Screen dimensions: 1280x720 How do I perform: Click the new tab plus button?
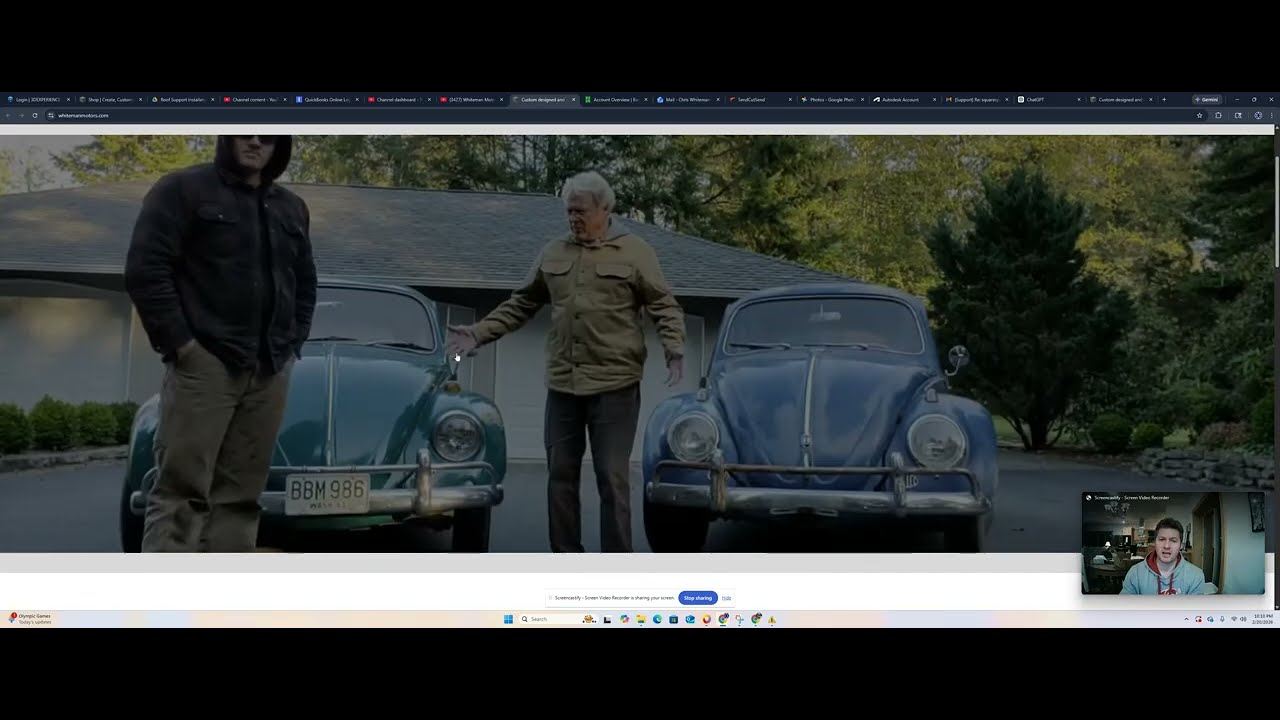[x=1164, y=100]
